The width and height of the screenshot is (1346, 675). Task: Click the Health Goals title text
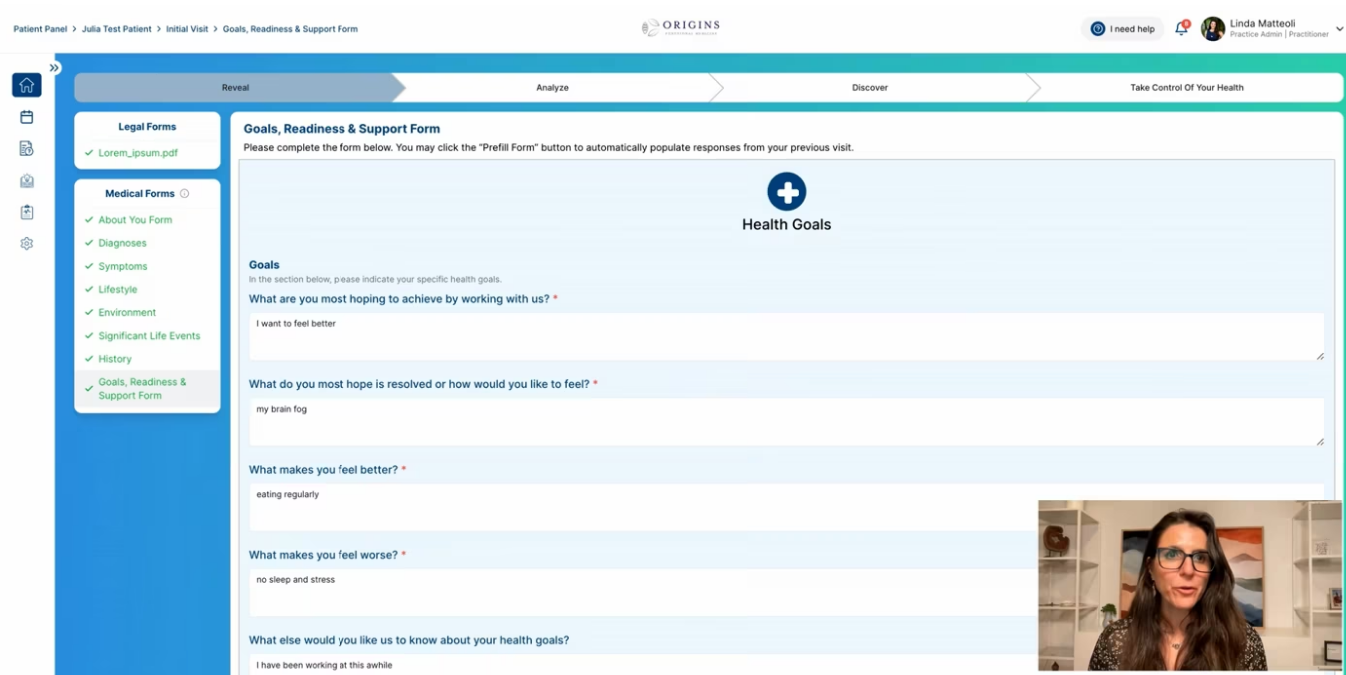(786, 225)
